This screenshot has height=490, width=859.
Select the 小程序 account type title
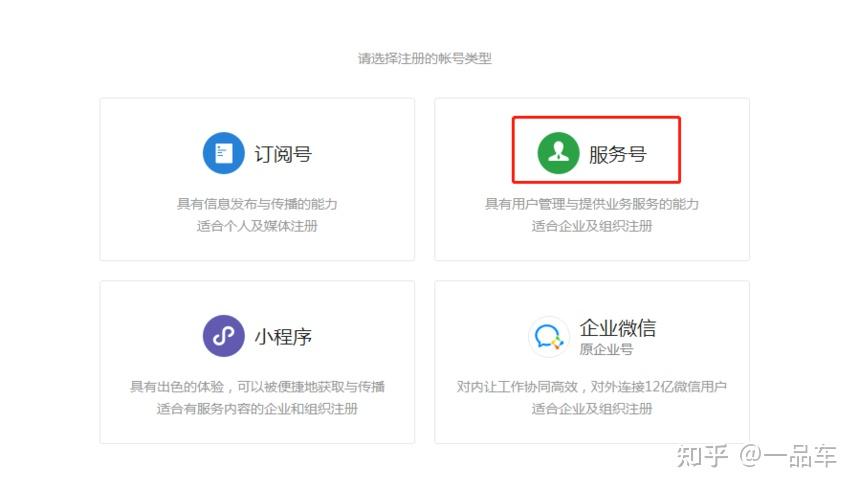(283, 337)
